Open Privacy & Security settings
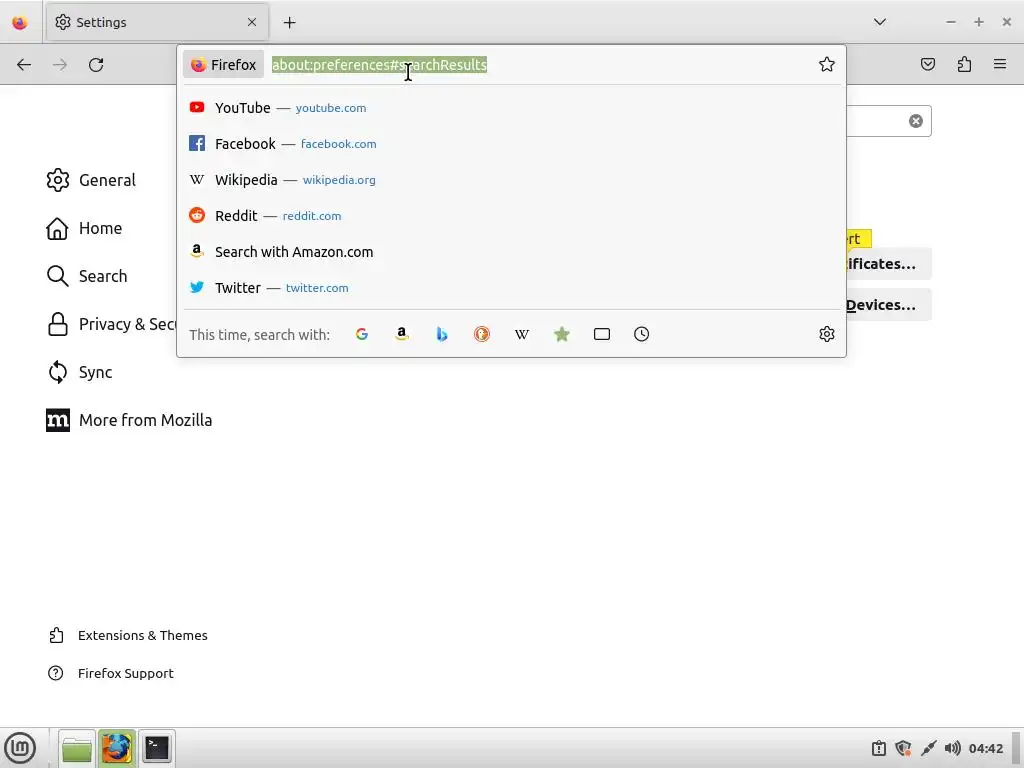 click(x=111, y=325)
